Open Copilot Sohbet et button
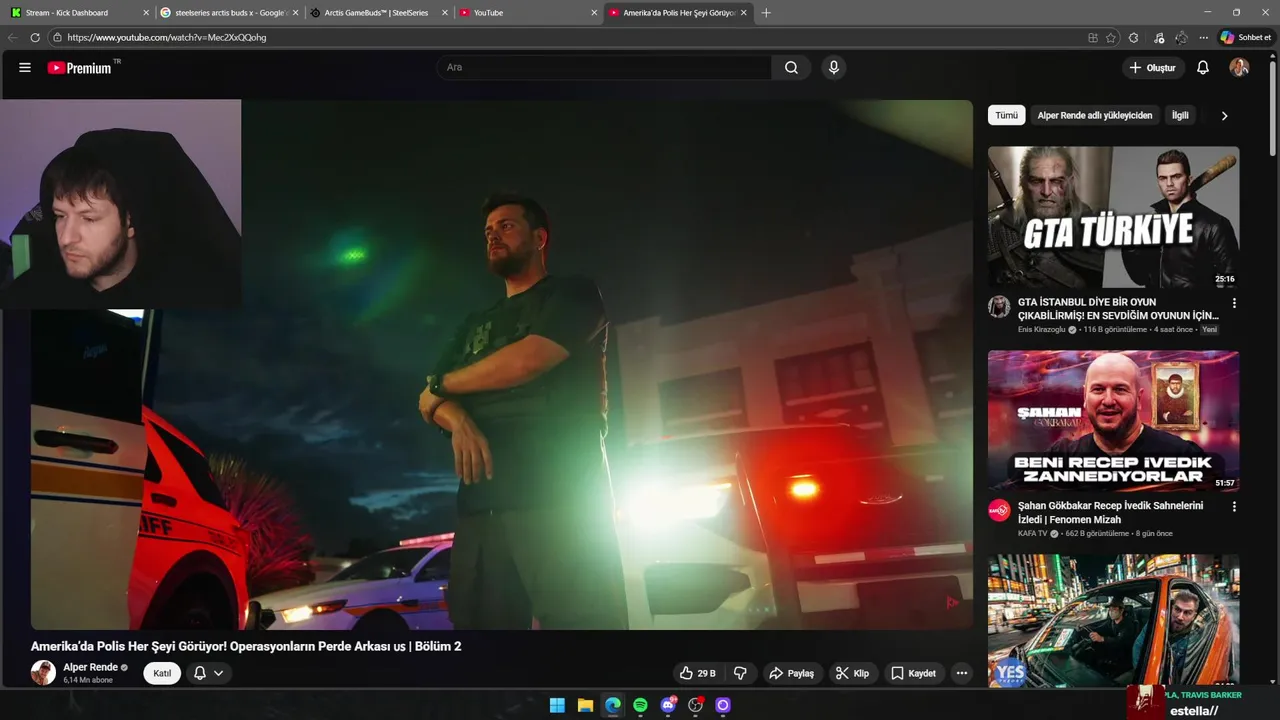The width and height of the screenshot is (1280, 720). click(1246, 37)
